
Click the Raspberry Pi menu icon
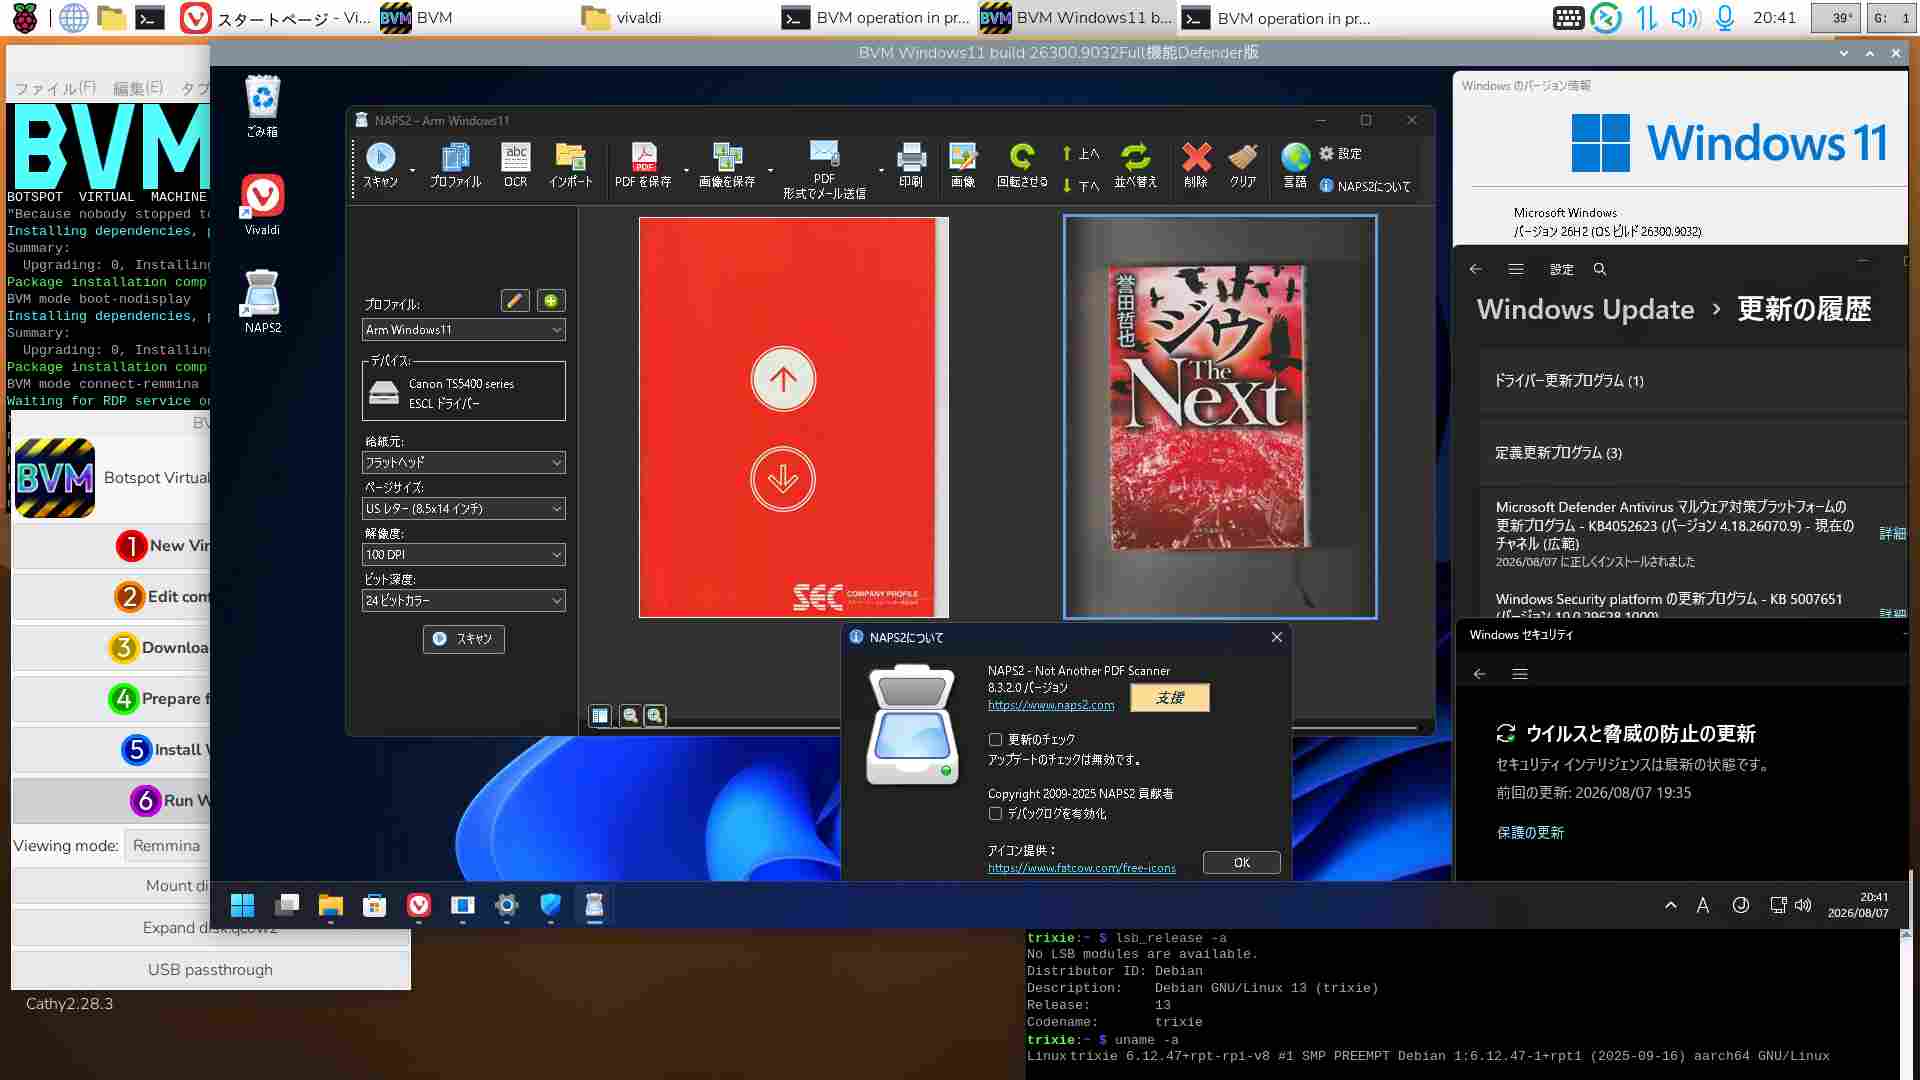[x=25, y=18]
